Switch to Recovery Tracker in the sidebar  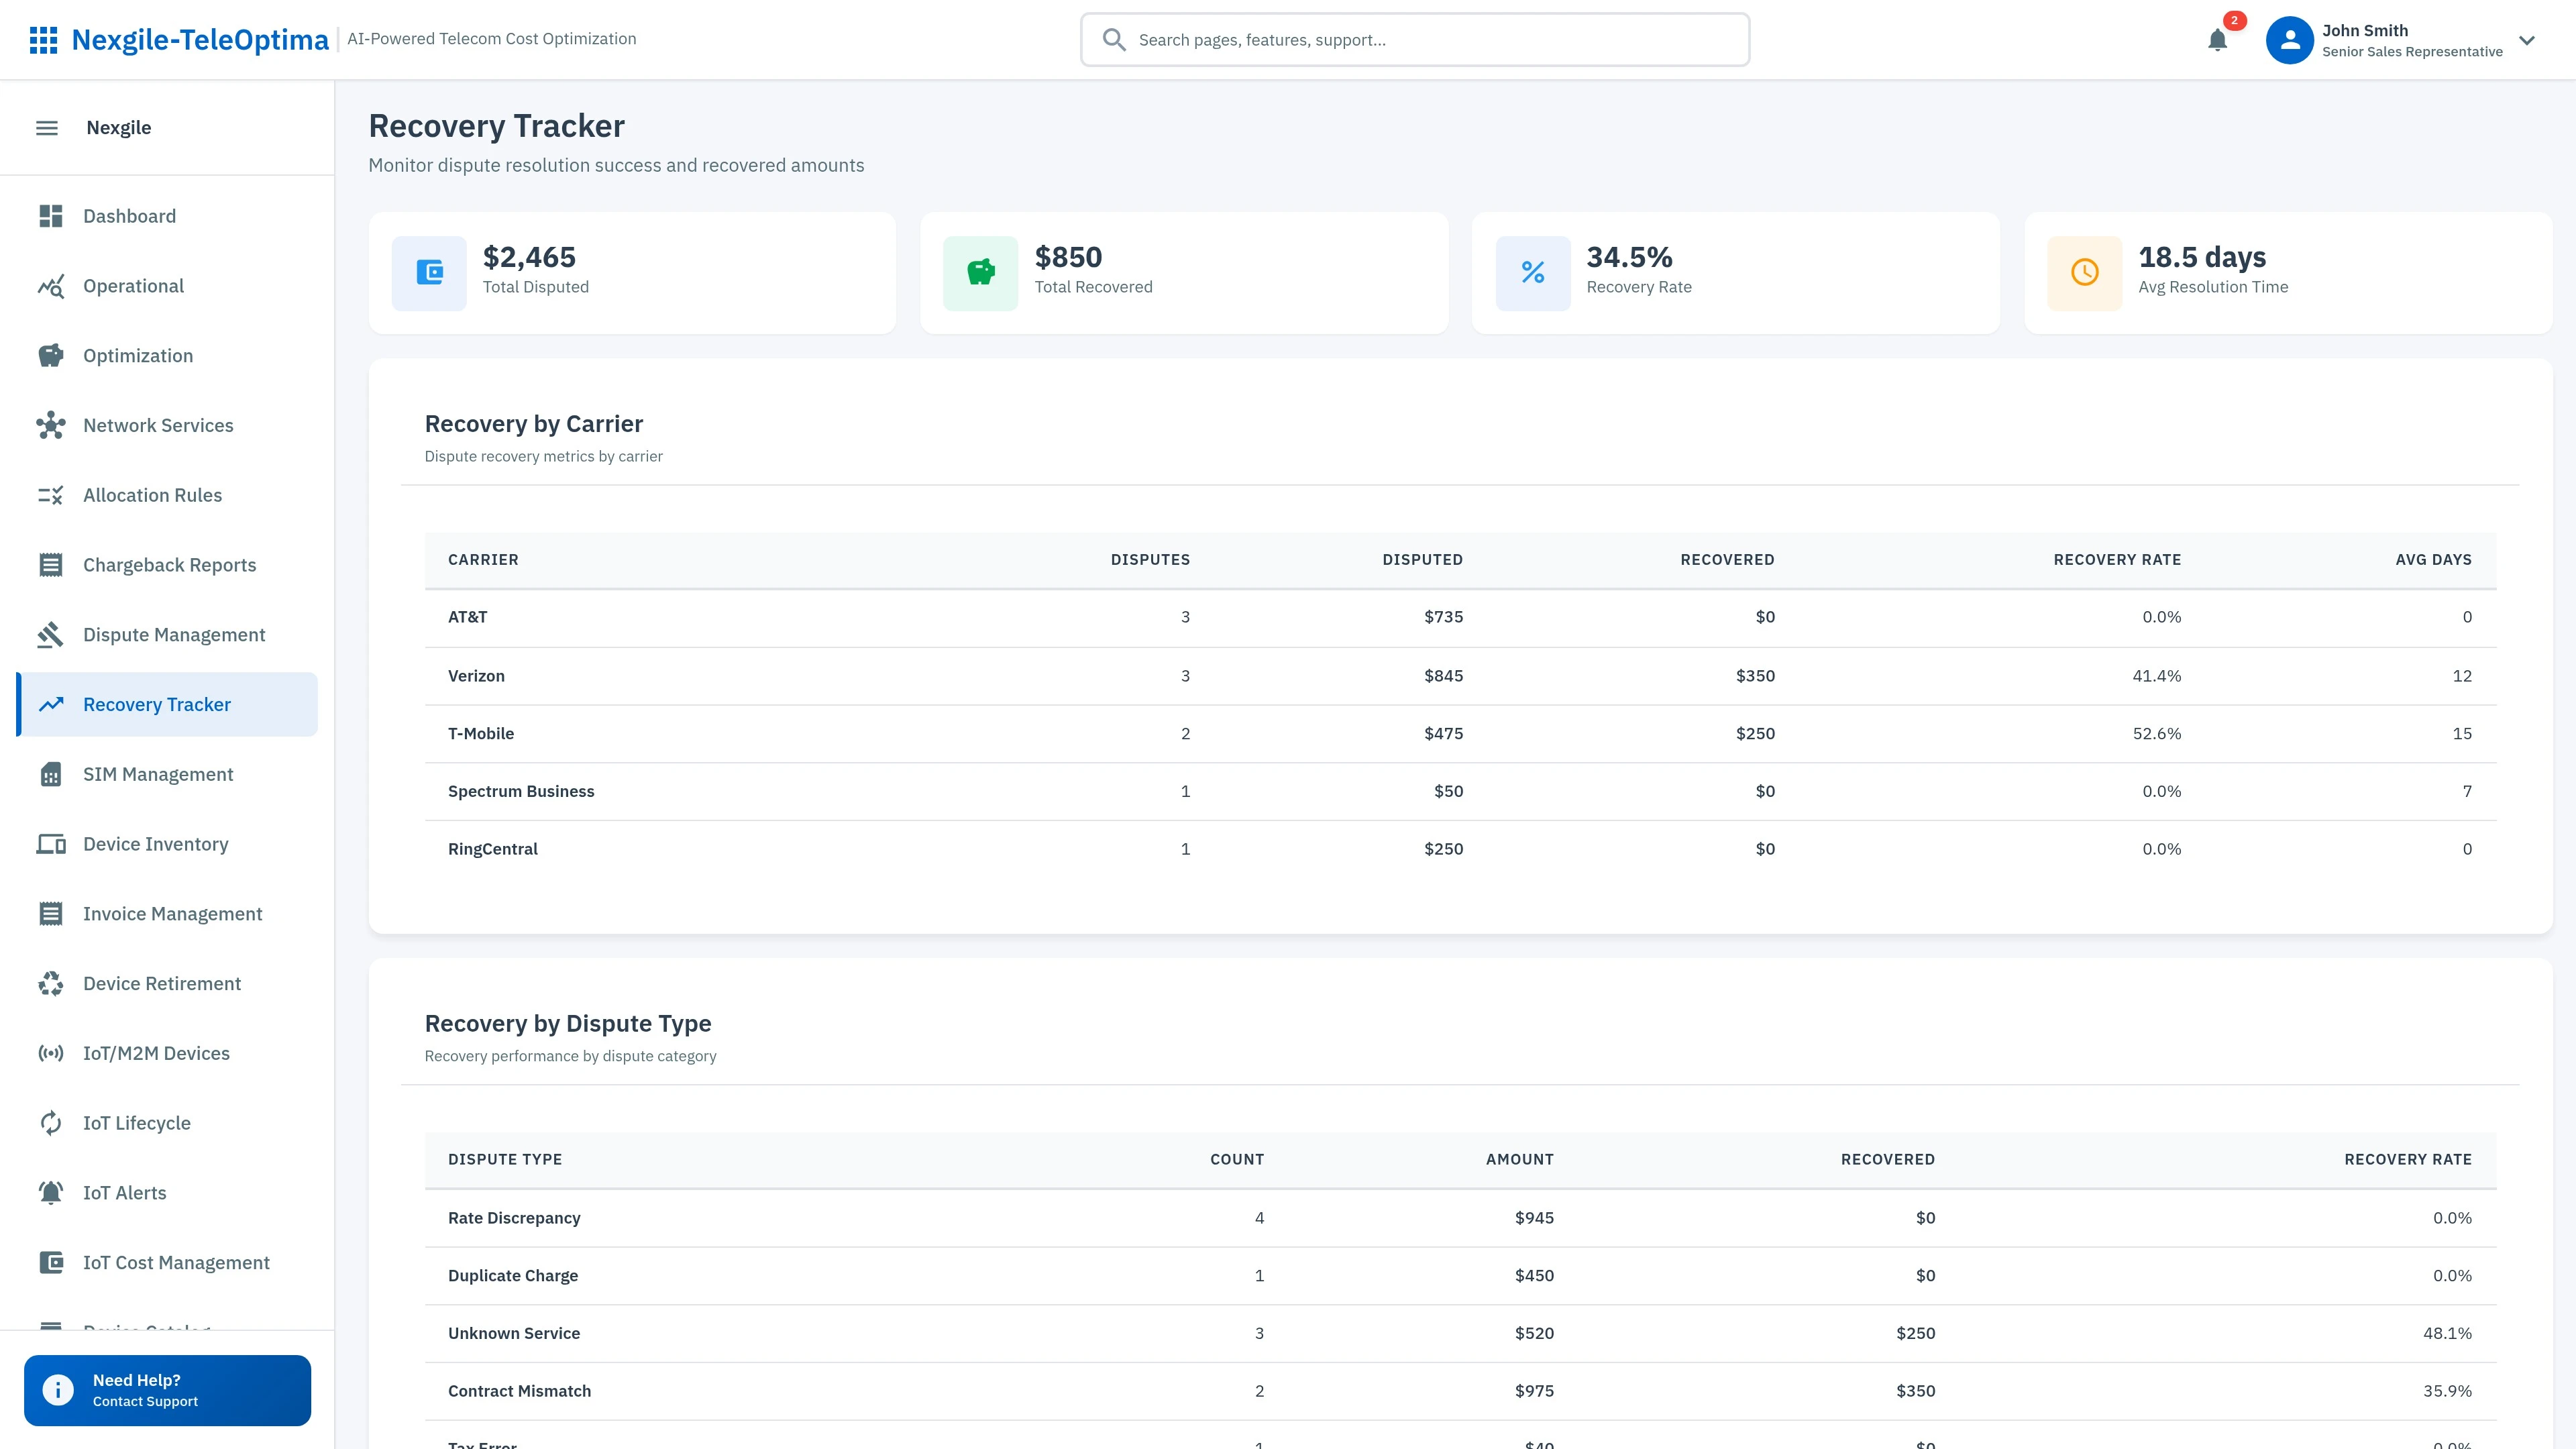156,704
